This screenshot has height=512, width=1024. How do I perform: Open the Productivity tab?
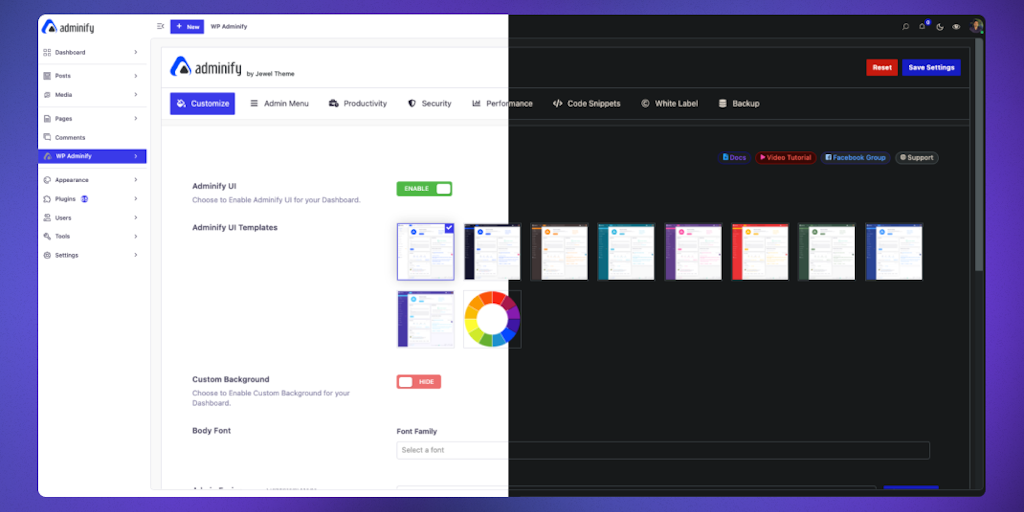(x=358, y=103)
